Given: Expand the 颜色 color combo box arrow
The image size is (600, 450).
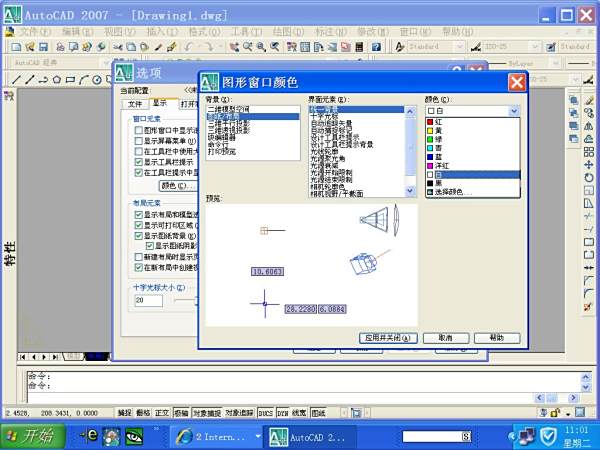Looking at the screenshot, I should tap(514, 111).
